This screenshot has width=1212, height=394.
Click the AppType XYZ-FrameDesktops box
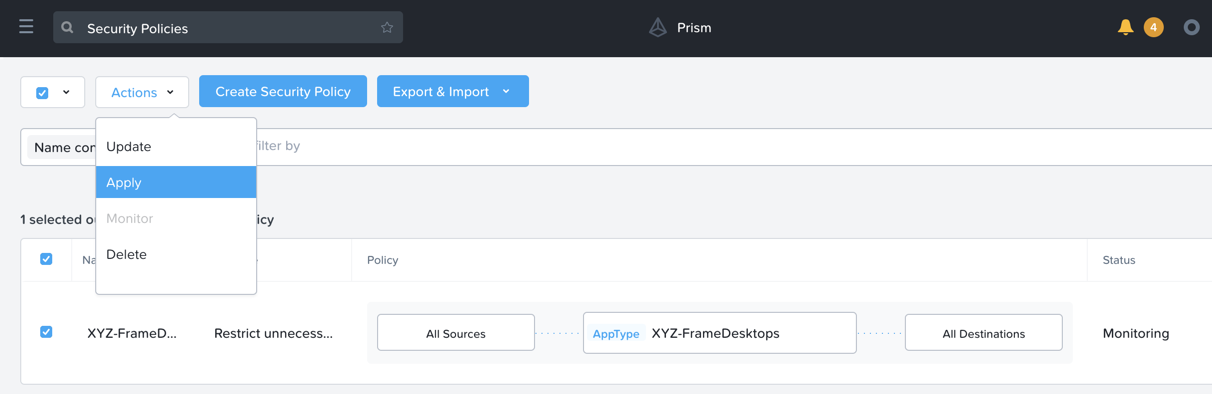[720, 333]
